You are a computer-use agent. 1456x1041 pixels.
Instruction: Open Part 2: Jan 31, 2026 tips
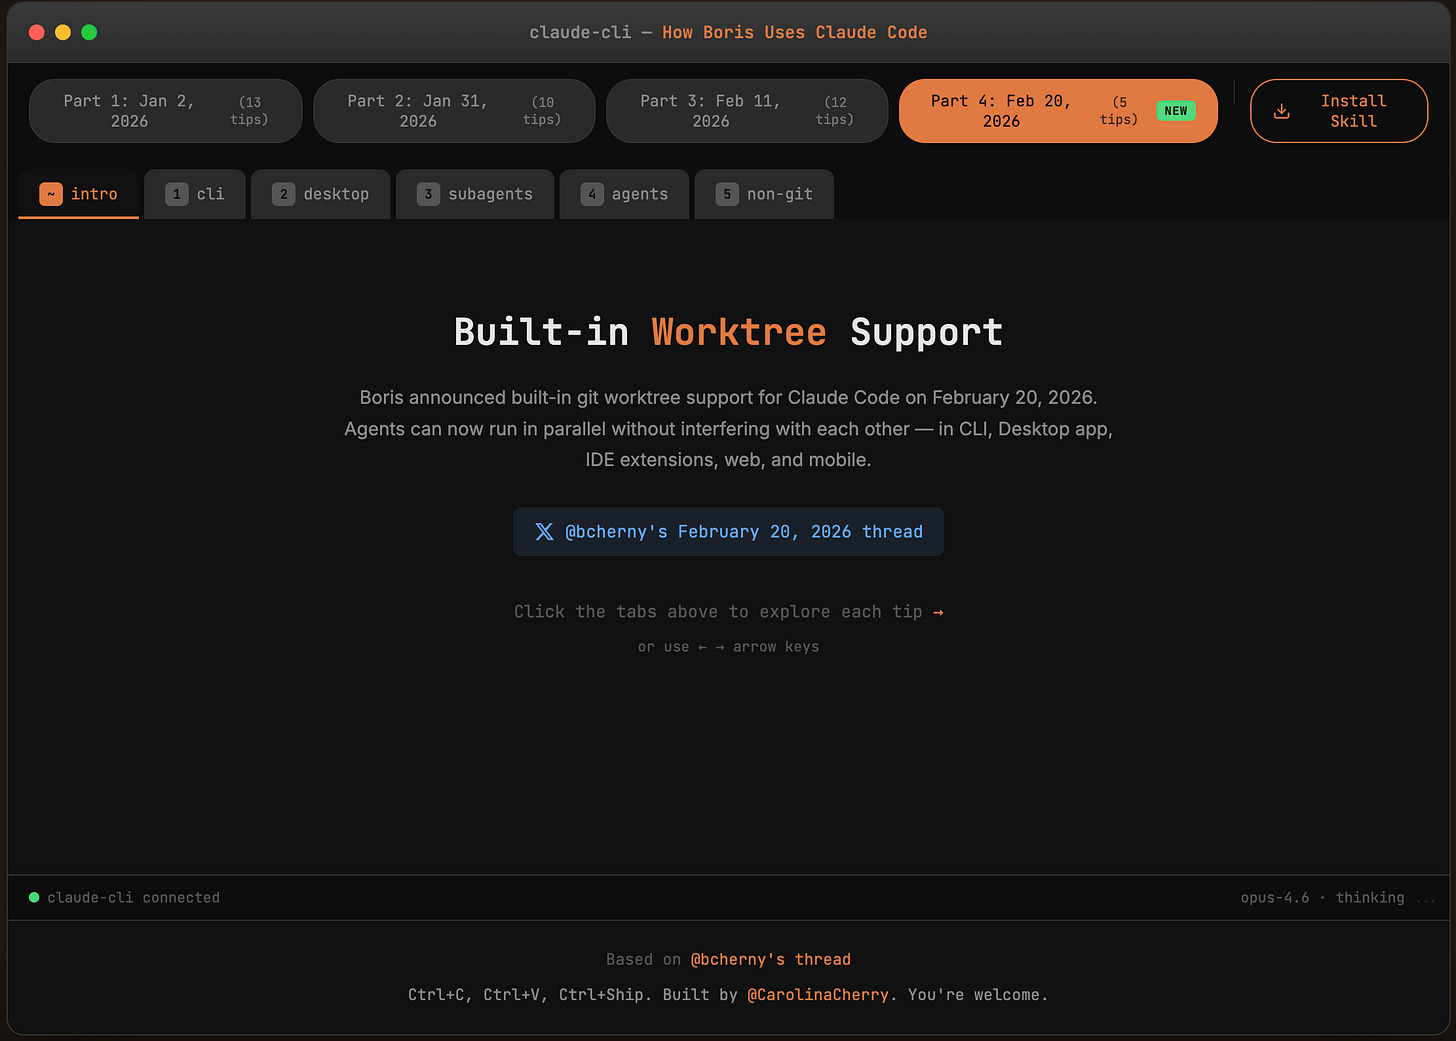454,111
